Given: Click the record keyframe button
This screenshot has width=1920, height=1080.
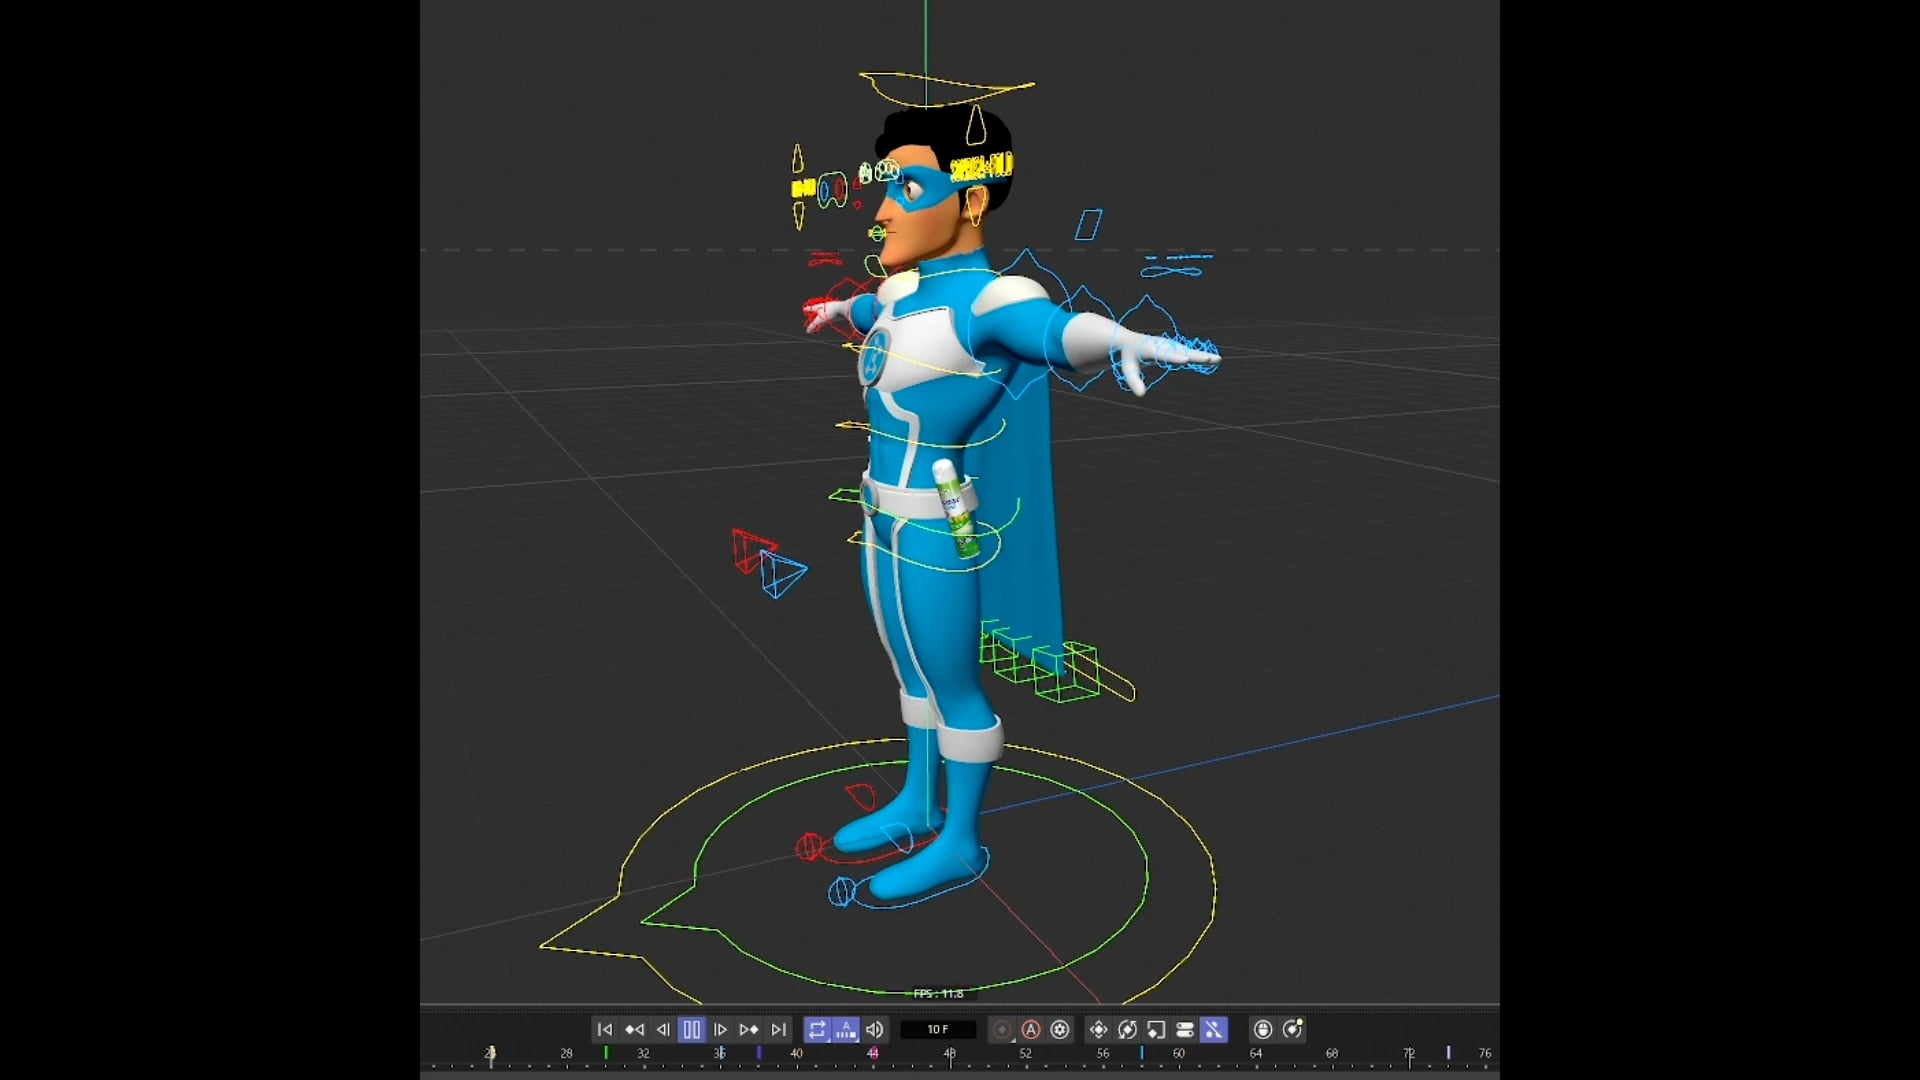Looking at the screenshot, I should (1004, 1030).
